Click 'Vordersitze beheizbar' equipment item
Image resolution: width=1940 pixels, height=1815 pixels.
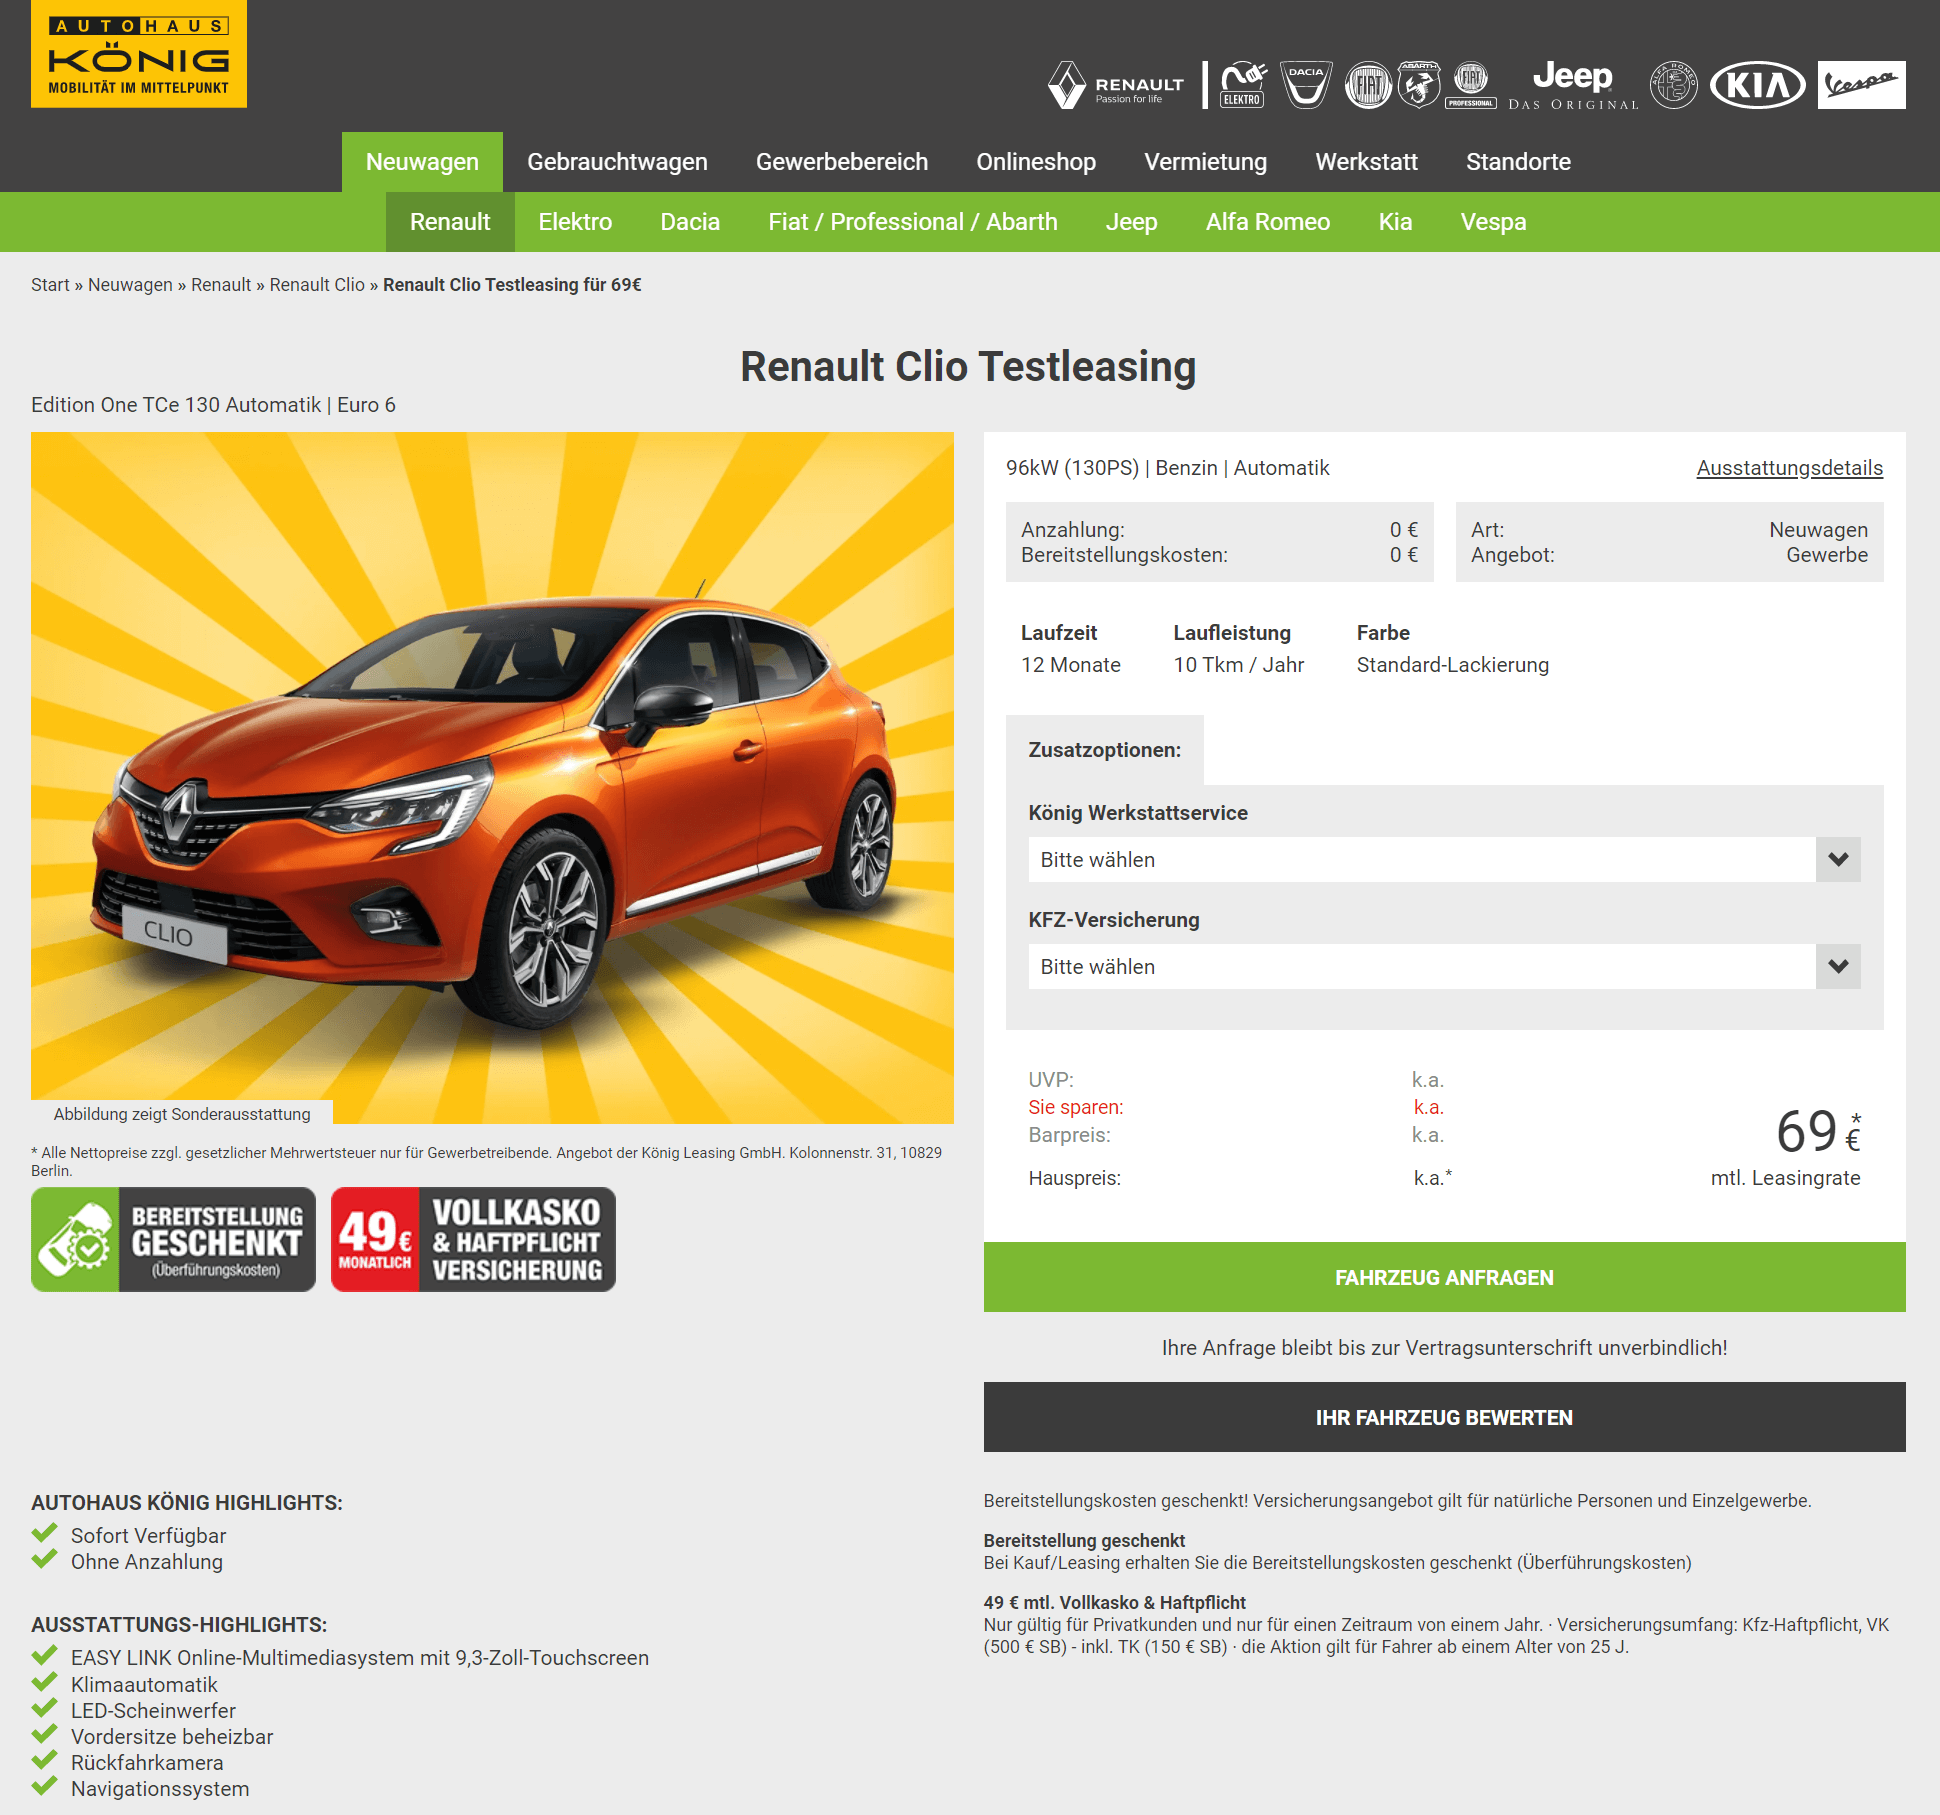point(172,1737)
